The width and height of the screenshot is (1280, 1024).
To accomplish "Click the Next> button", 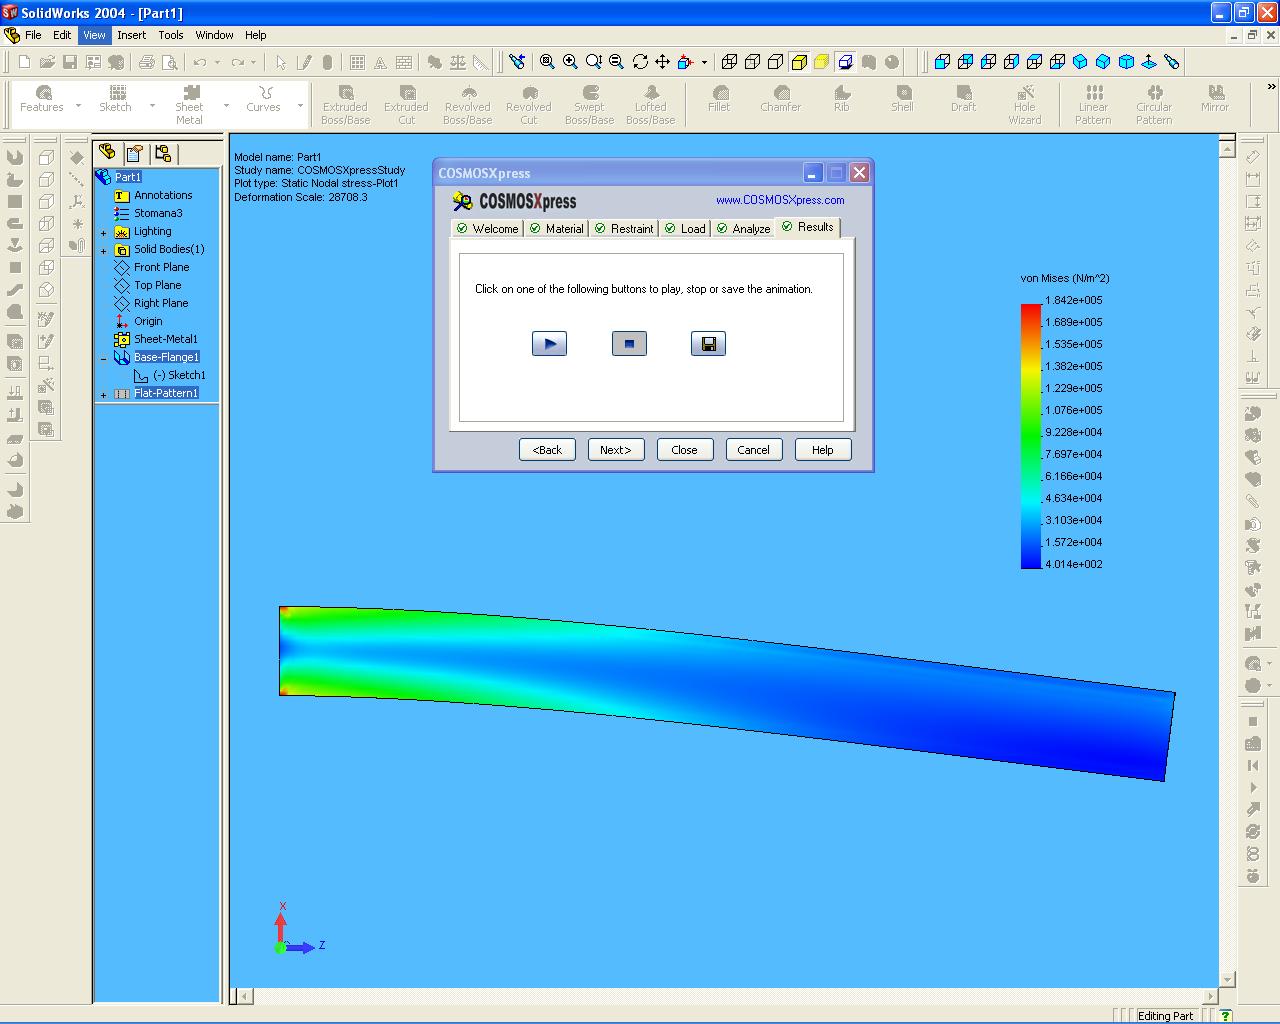I will (x=615, y=450).
